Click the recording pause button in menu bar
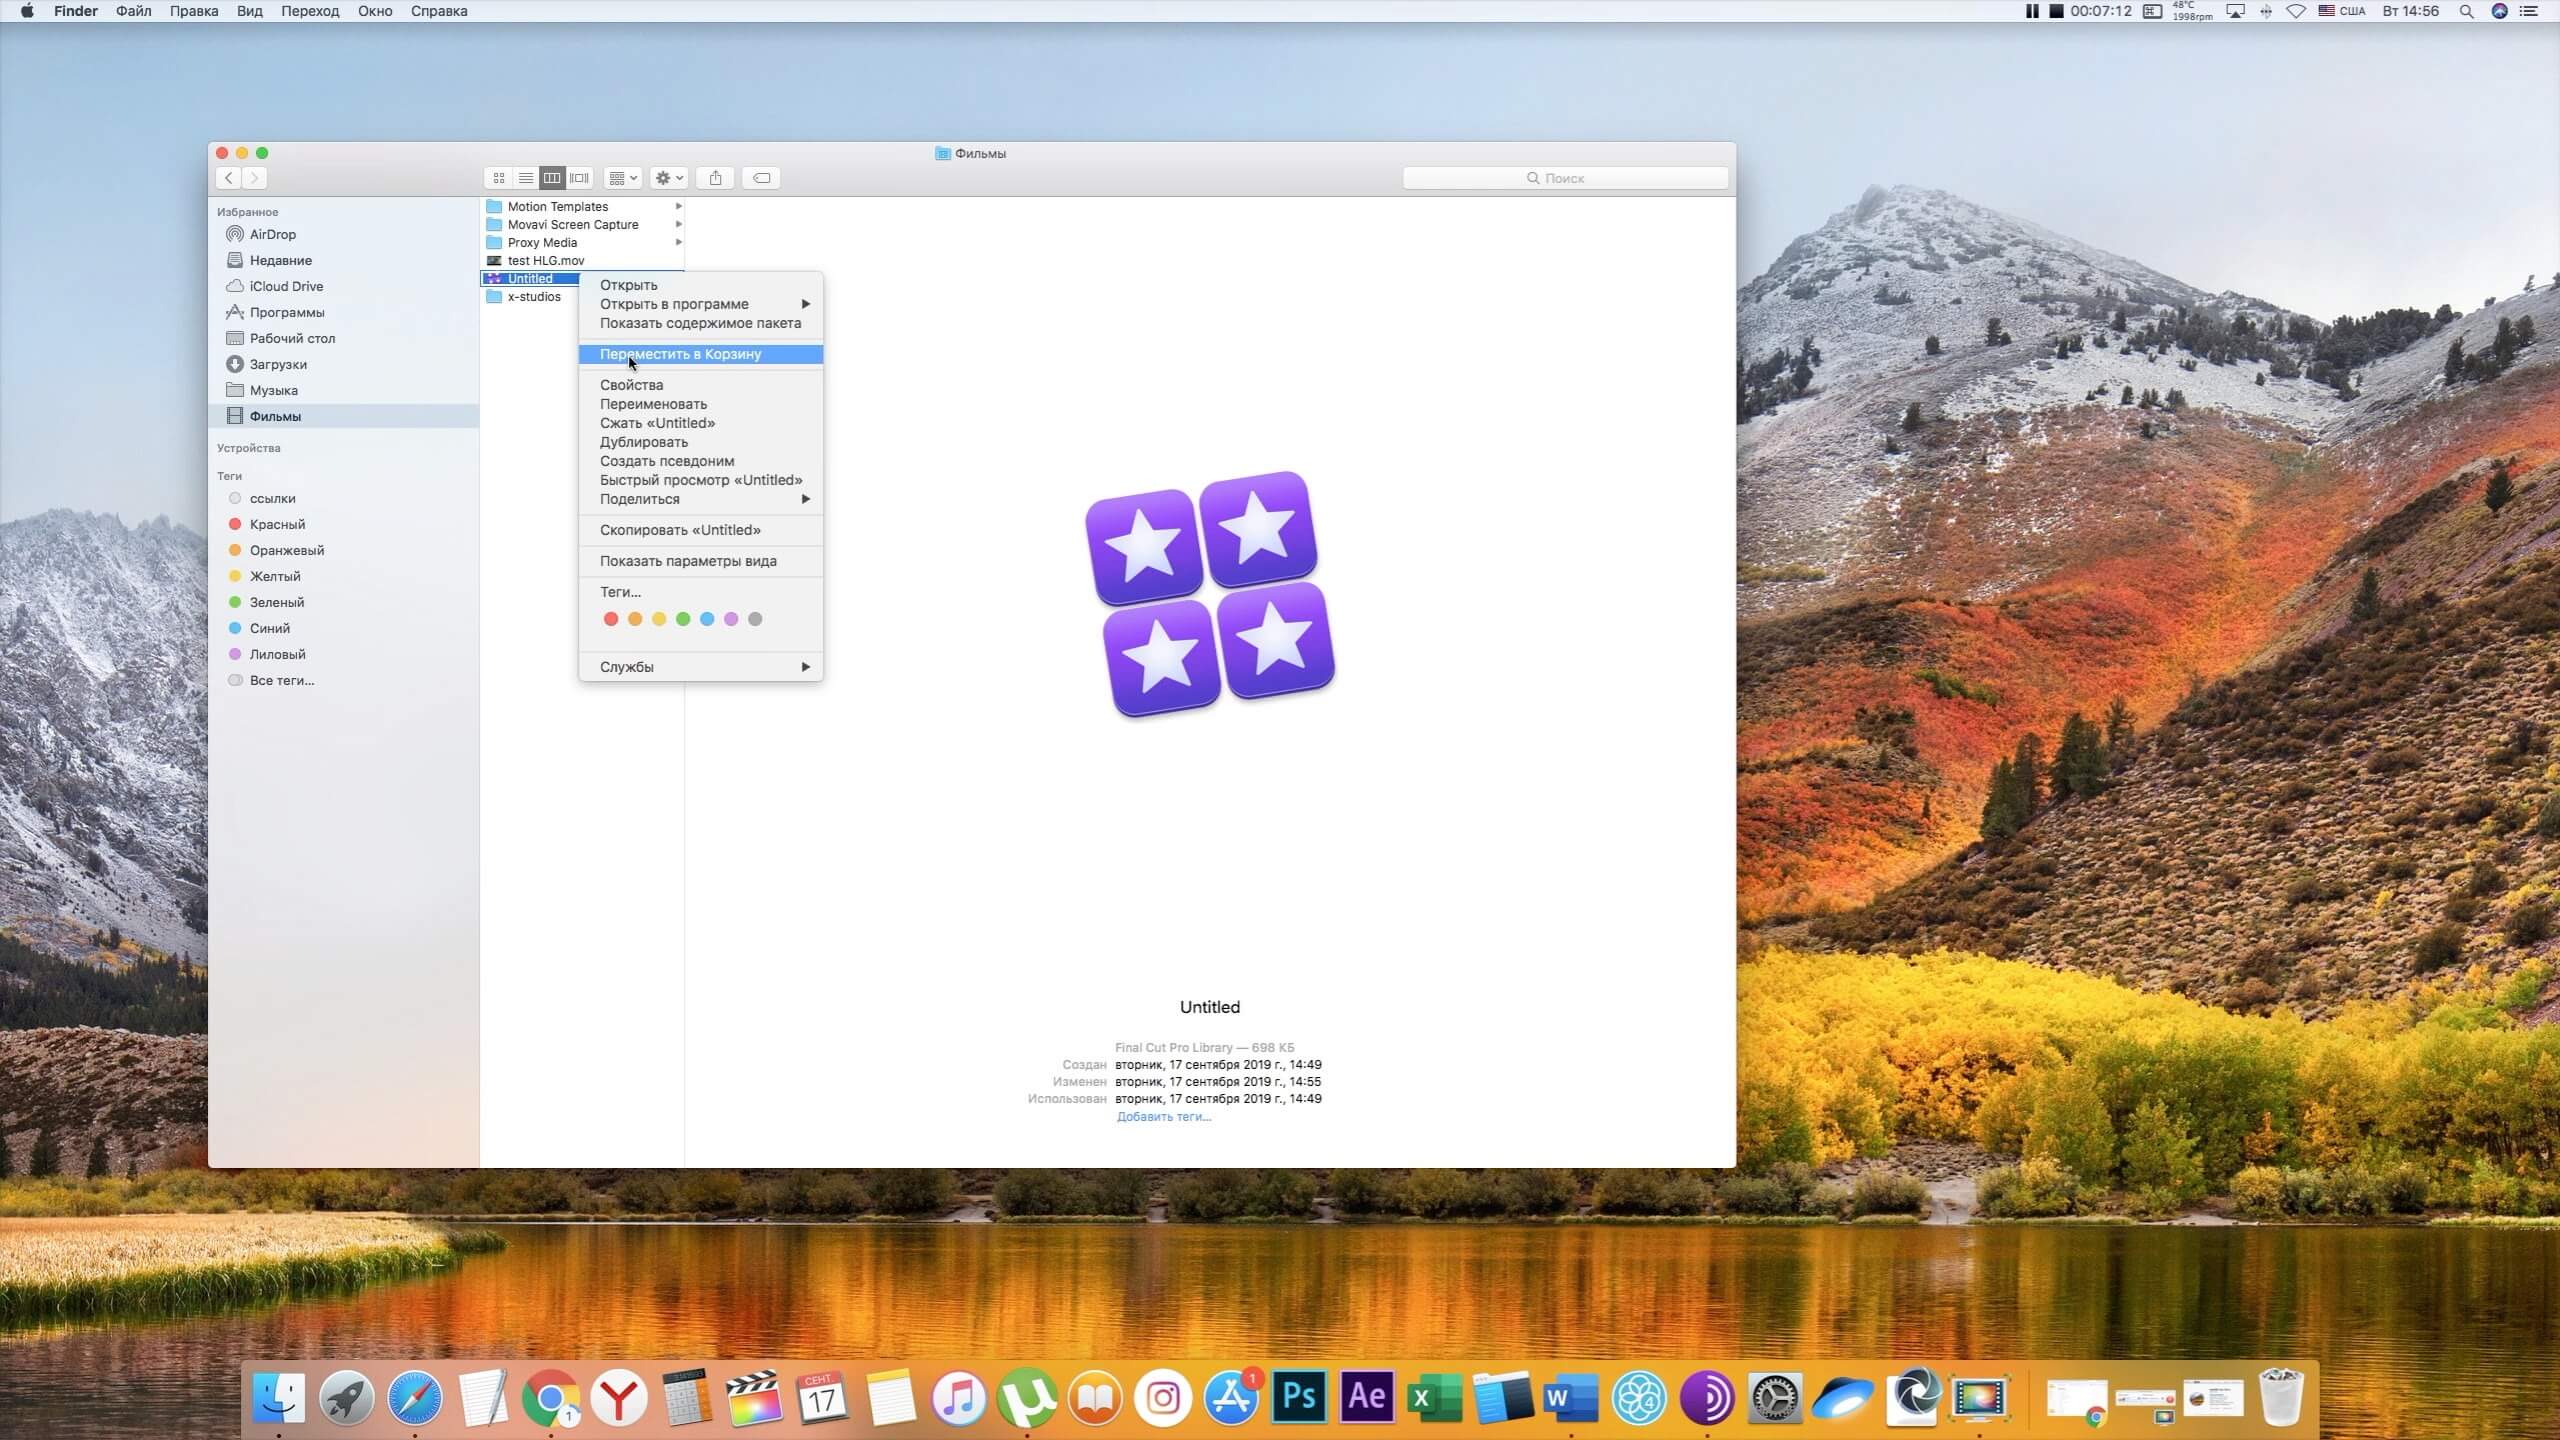The image size is (2560, 1440). [x=2031, y=11]
